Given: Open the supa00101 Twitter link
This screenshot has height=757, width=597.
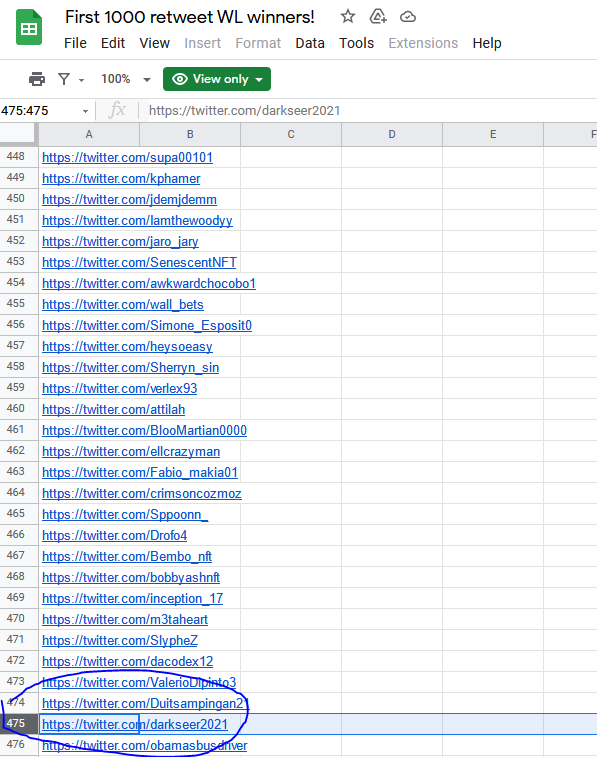Looking at the screenshot, I should tap(127, 157).
